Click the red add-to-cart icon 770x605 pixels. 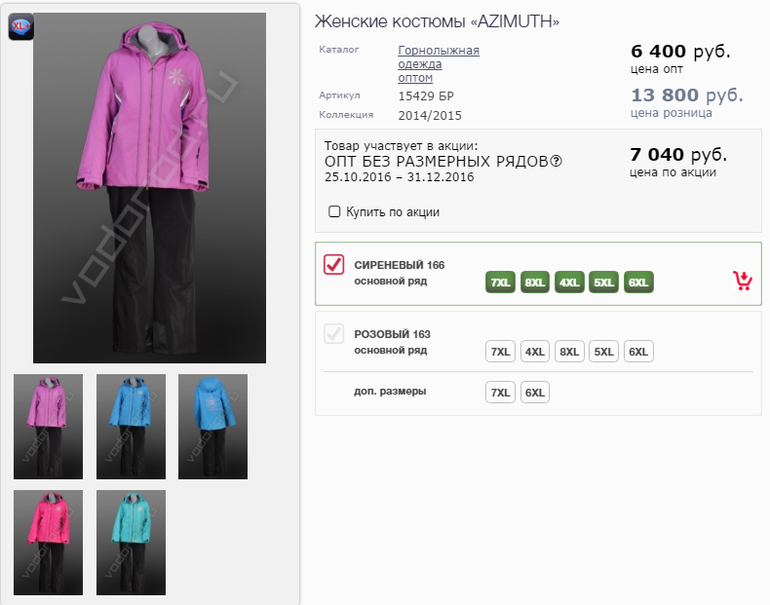(x=742, y=280)
